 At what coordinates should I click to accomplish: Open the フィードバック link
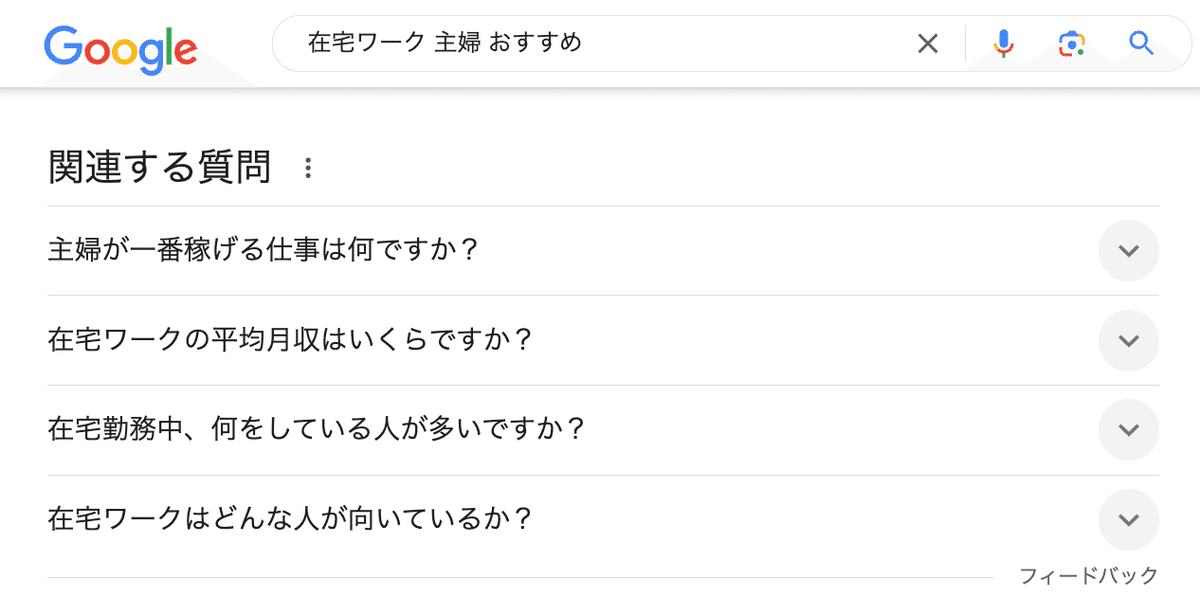1088,575
